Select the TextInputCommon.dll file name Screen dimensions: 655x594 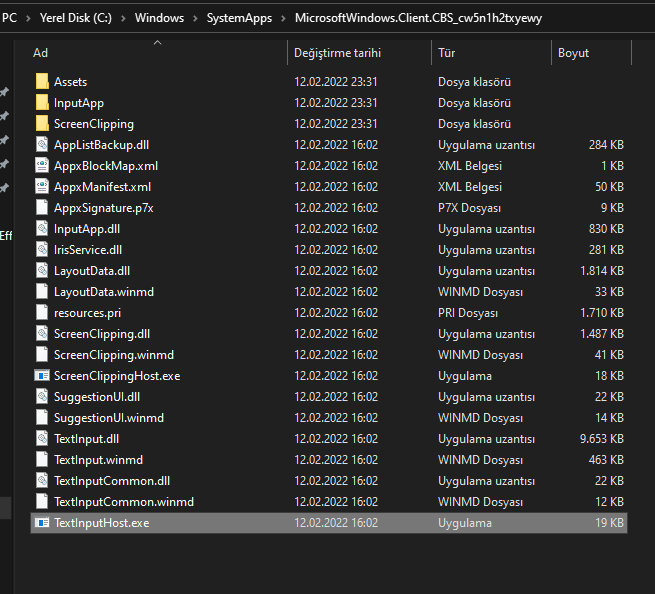coord(112,481)
